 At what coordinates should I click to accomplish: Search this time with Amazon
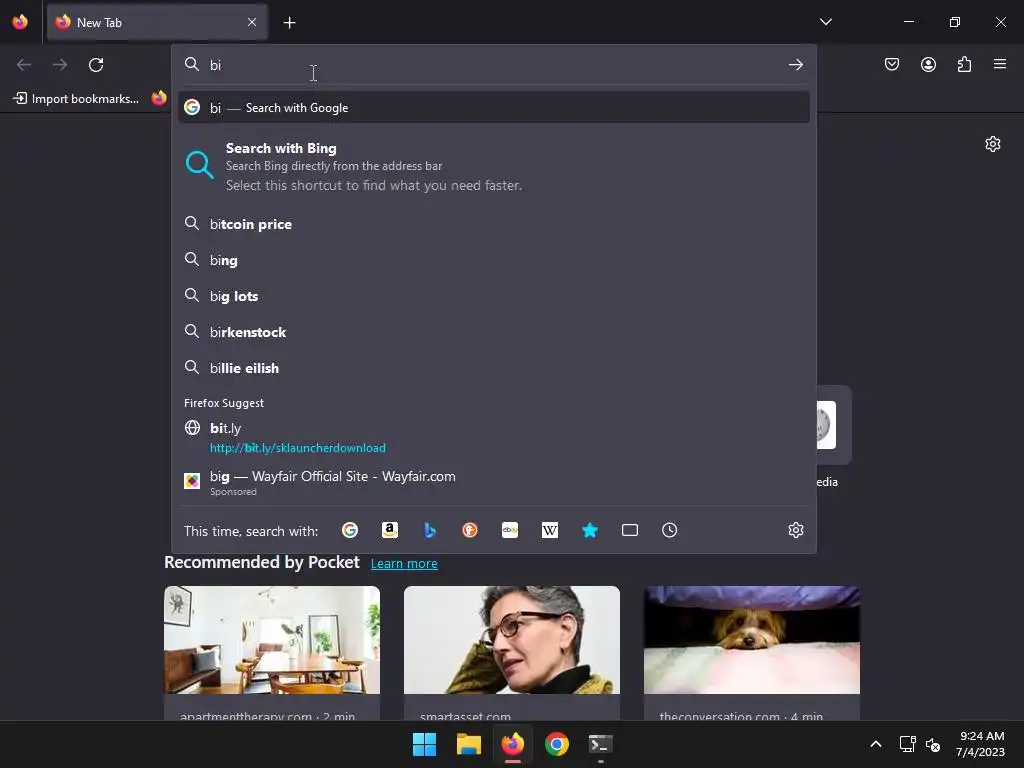390,530
